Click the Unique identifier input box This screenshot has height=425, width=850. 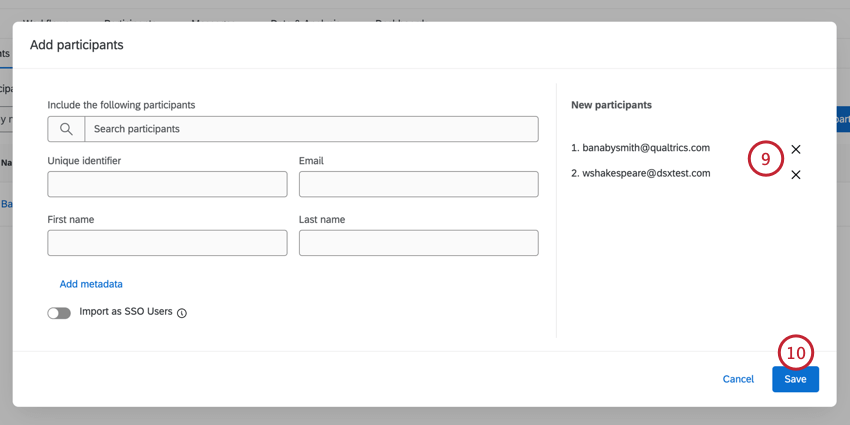click(x=167, y=184)
